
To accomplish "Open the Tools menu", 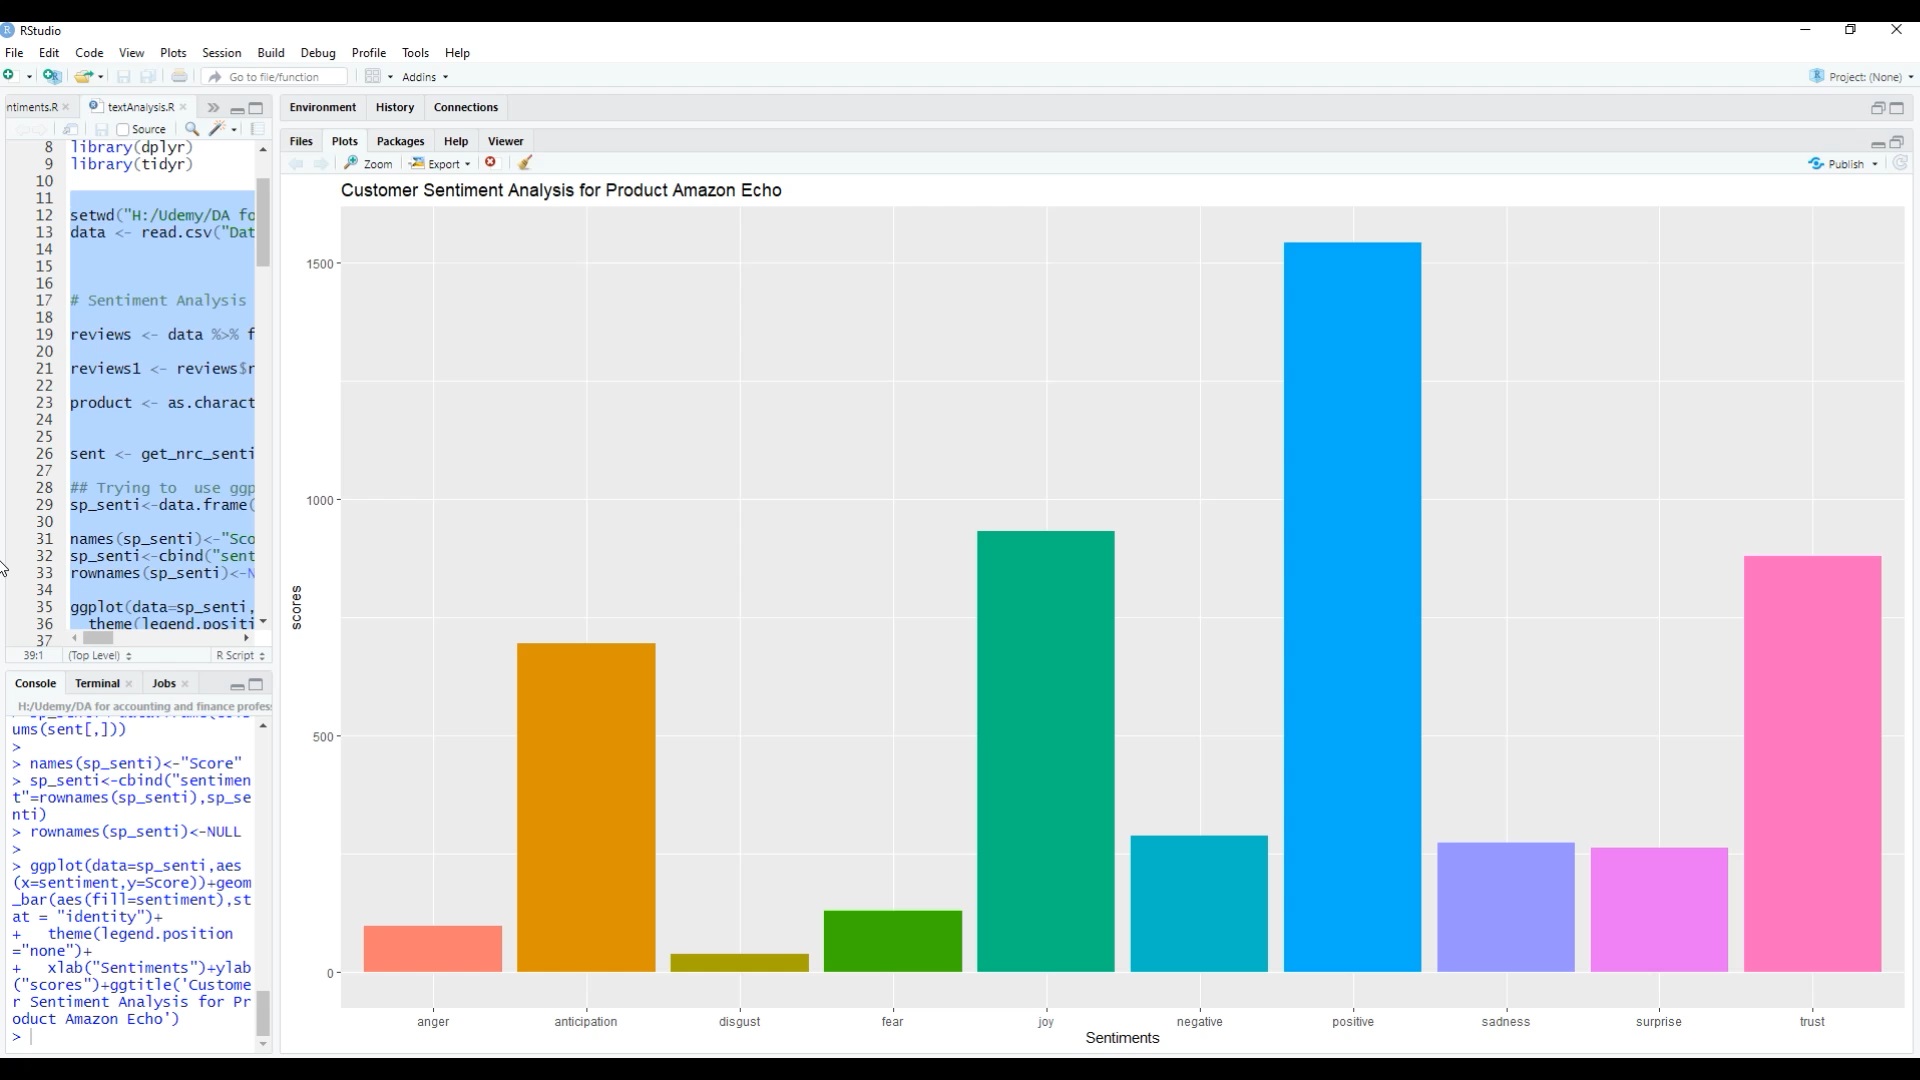I will (415, 53).
